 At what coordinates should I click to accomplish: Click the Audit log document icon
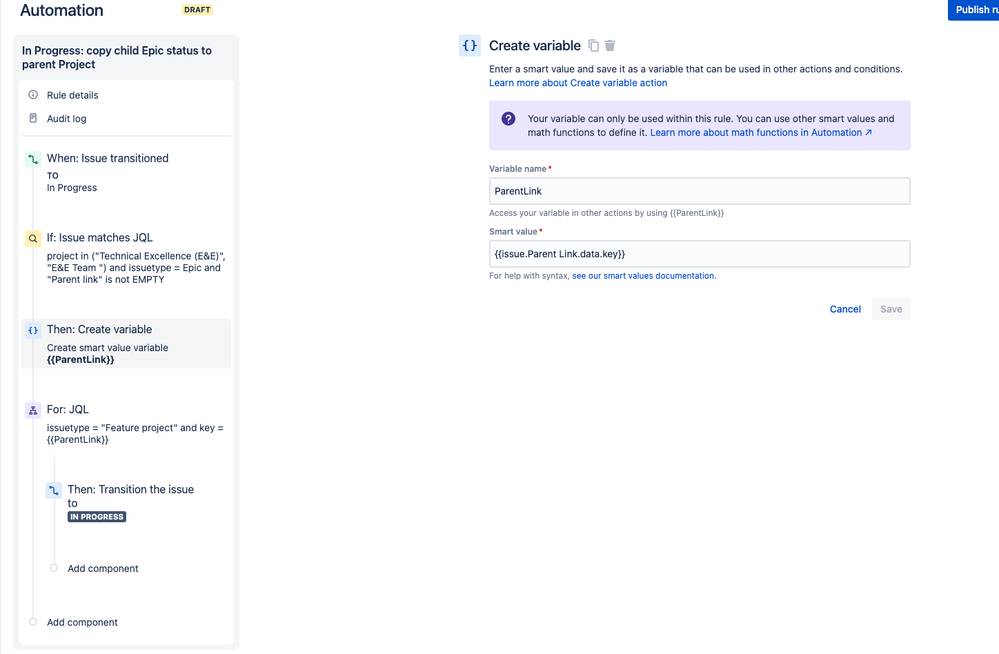point(34,118)
